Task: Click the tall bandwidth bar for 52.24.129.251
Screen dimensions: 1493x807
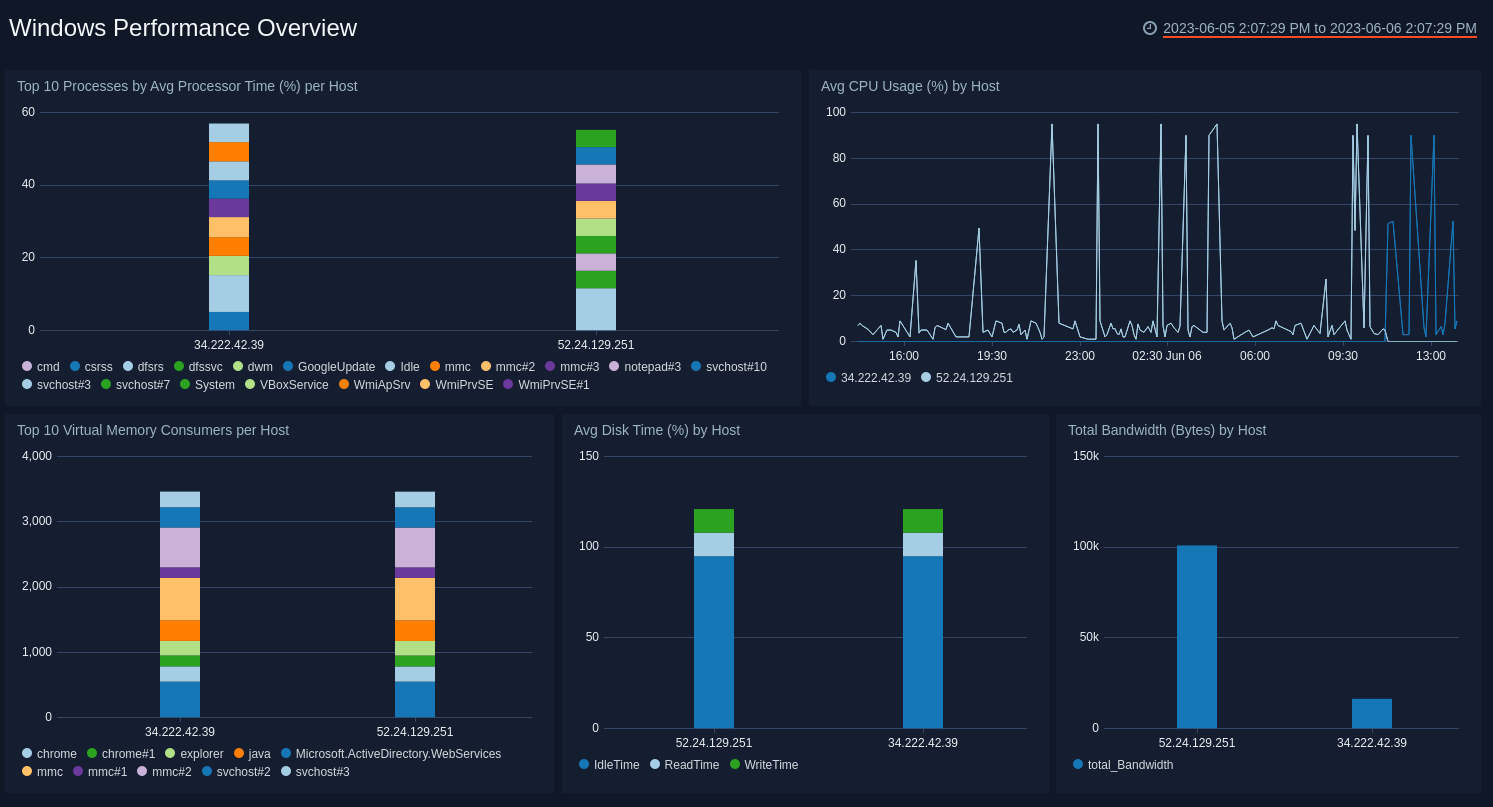Action: [1197, 637]
